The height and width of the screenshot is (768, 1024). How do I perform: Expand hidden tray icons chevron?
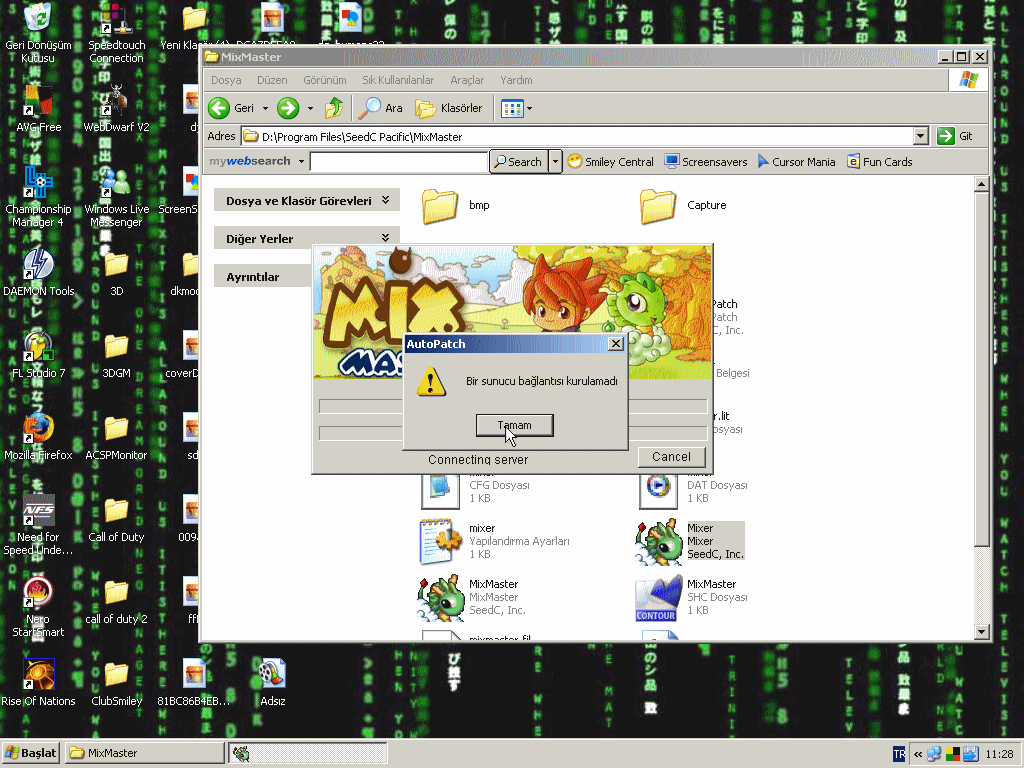pos(918,754)
